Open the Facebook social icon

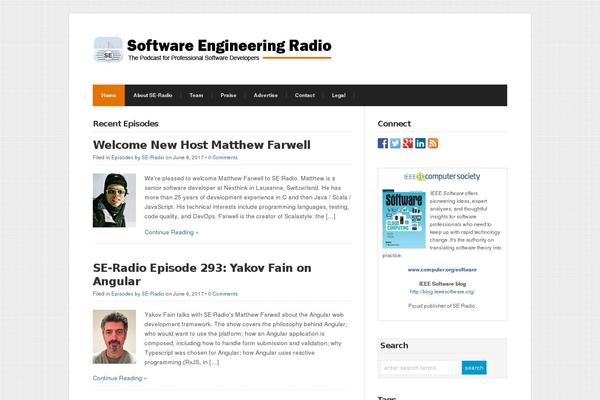pyautogui.click(x=383, y=143)
